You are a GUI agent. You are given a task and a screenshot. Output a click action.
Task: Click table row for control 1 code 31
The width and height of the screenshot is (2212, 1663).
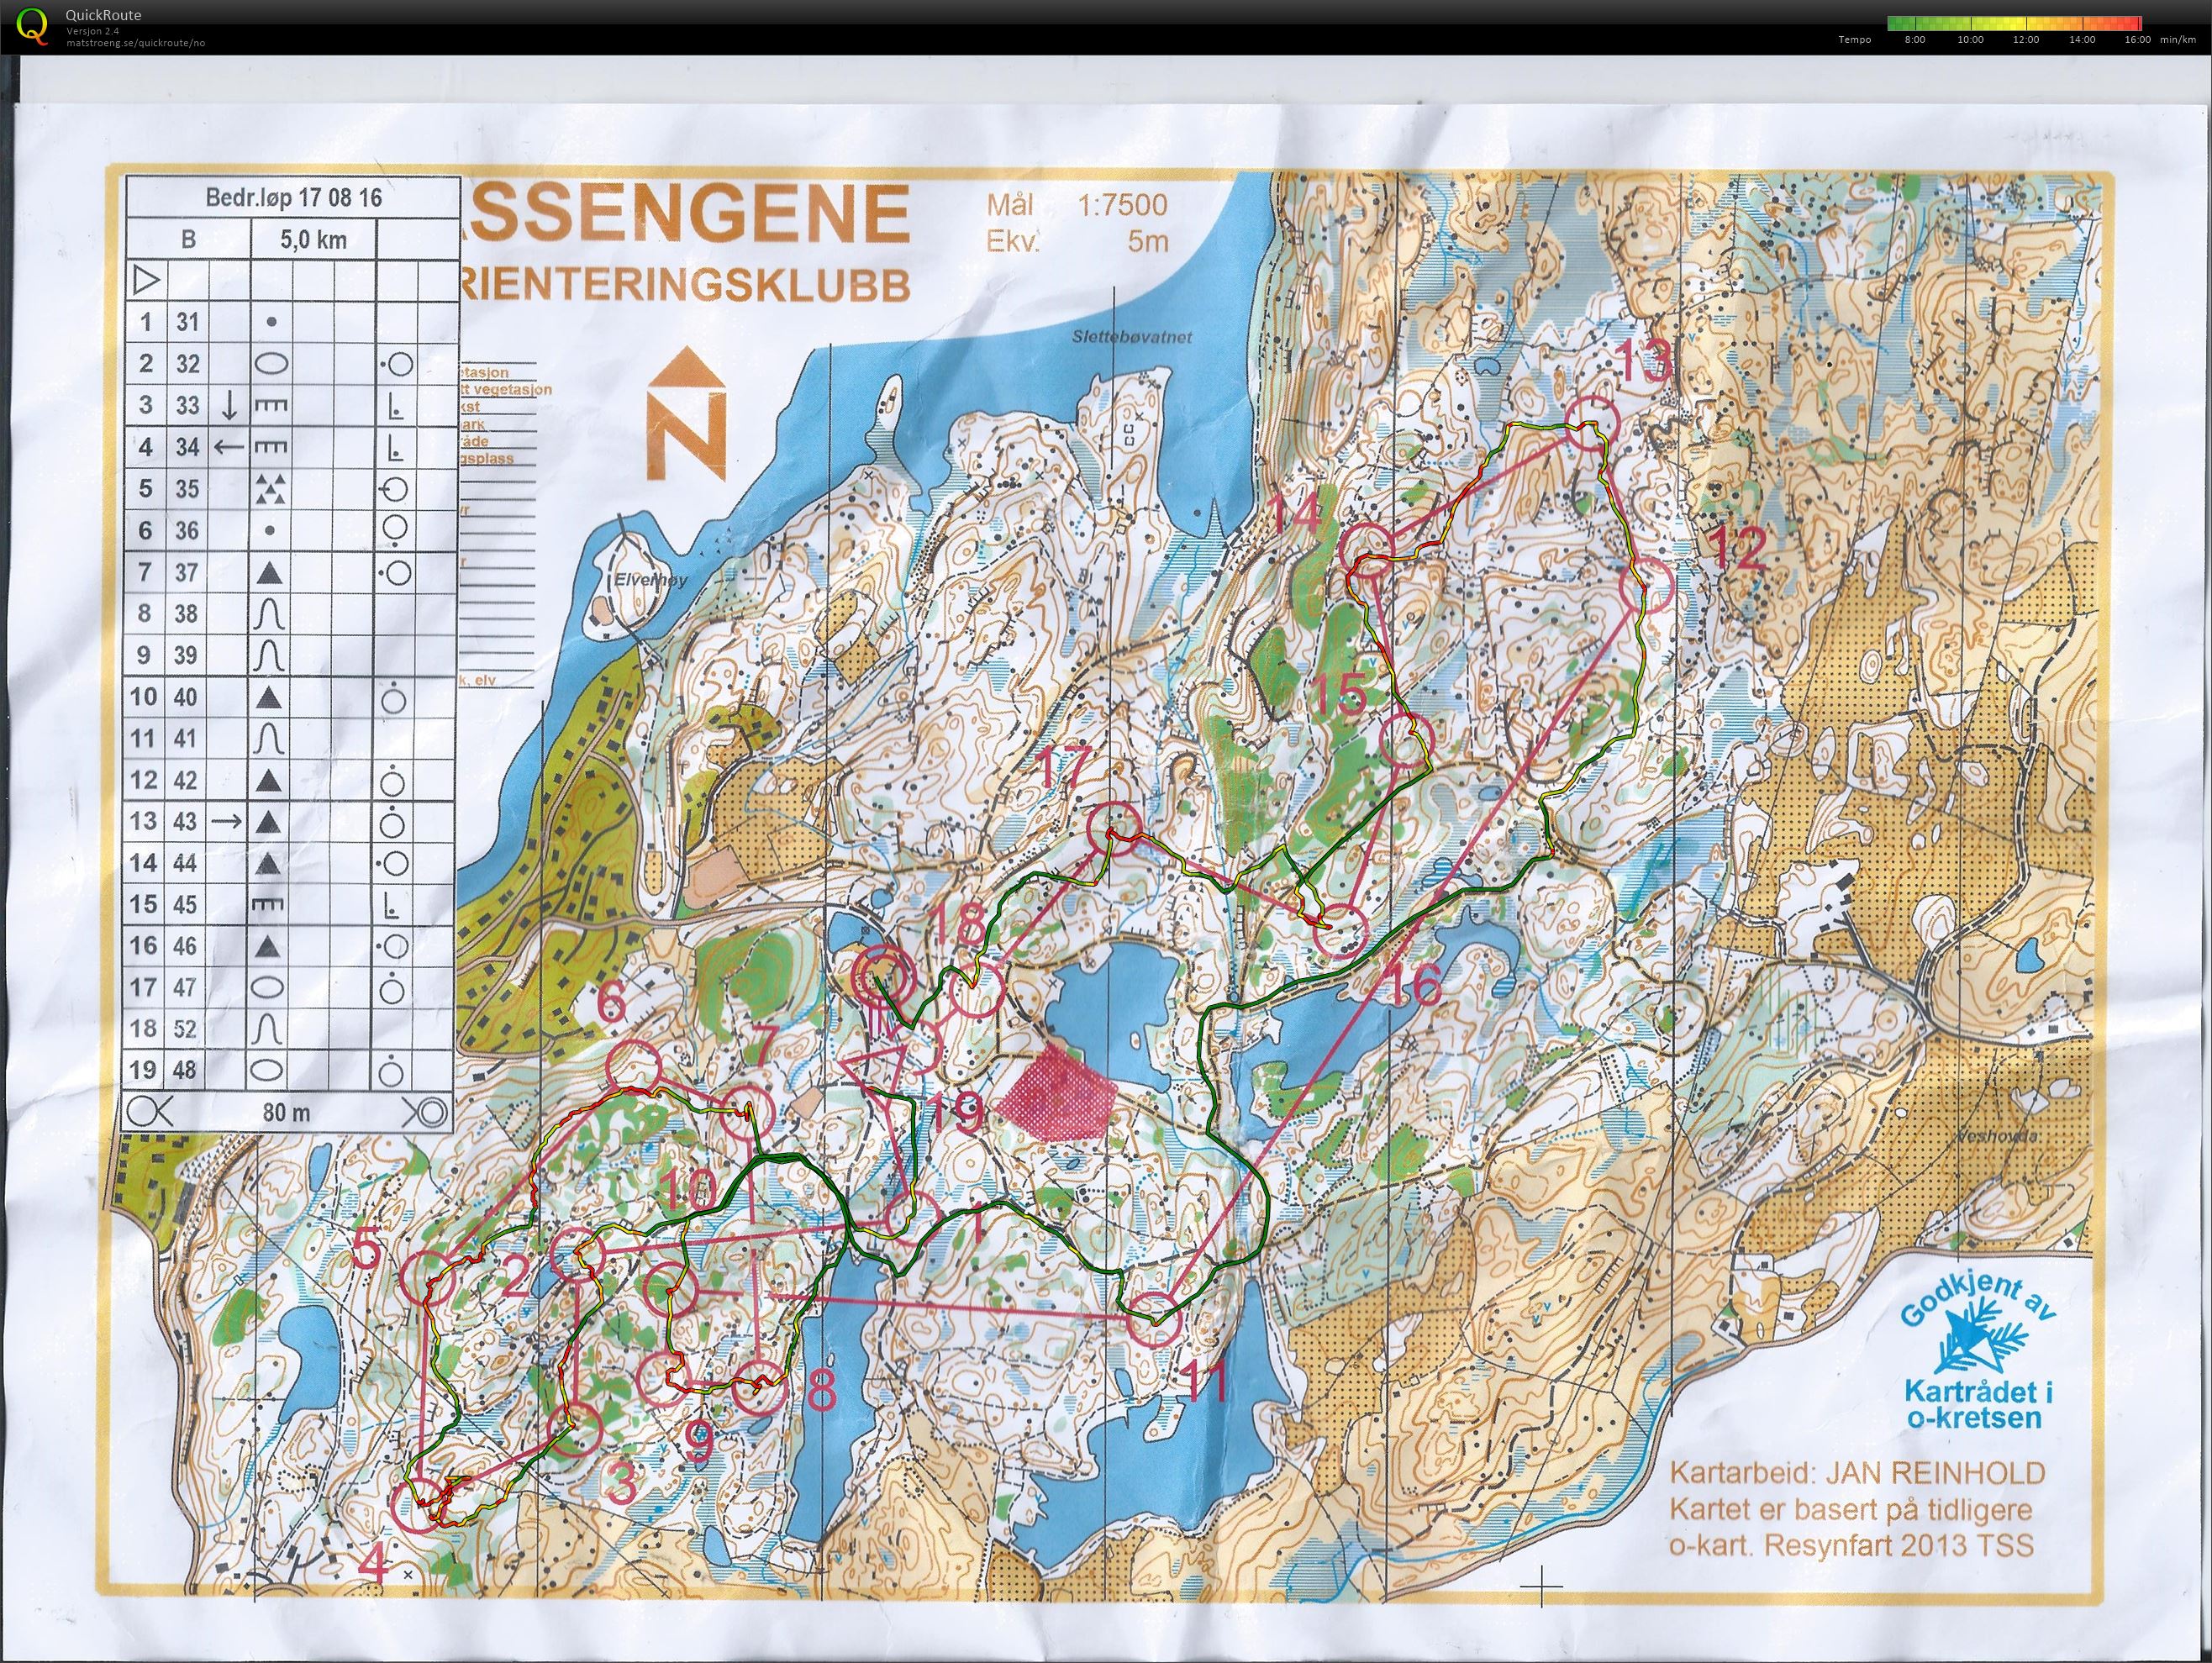point(290,322)
